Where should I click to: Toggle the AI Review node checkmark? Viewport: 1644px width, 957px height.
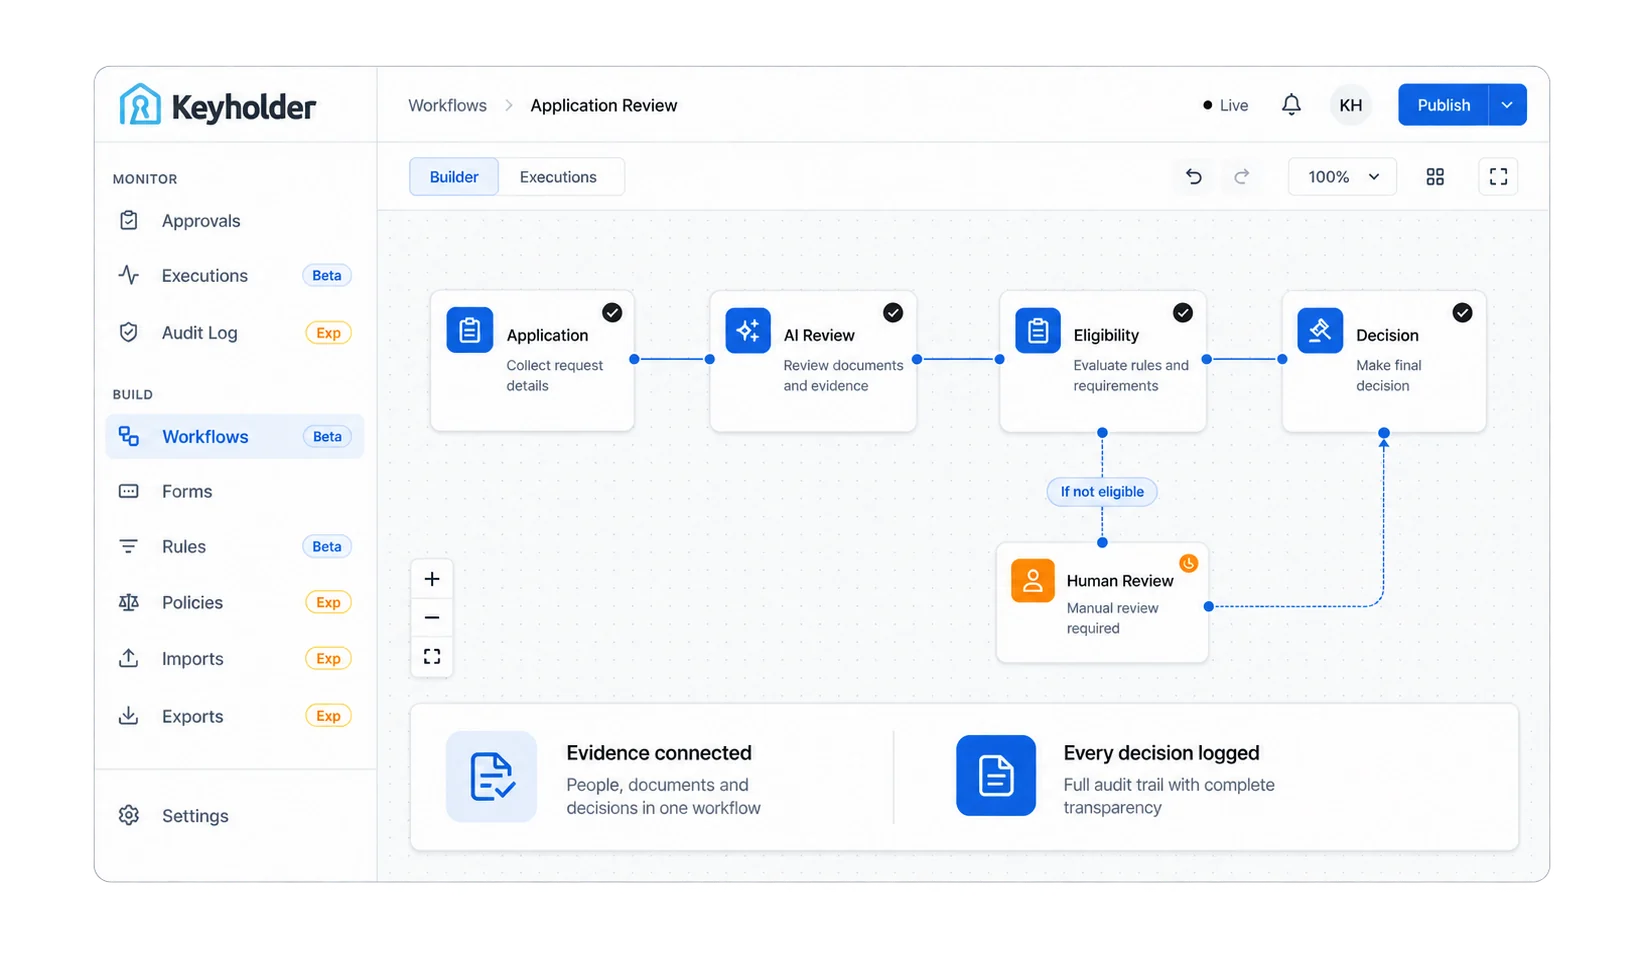click(x=893, y=313)
